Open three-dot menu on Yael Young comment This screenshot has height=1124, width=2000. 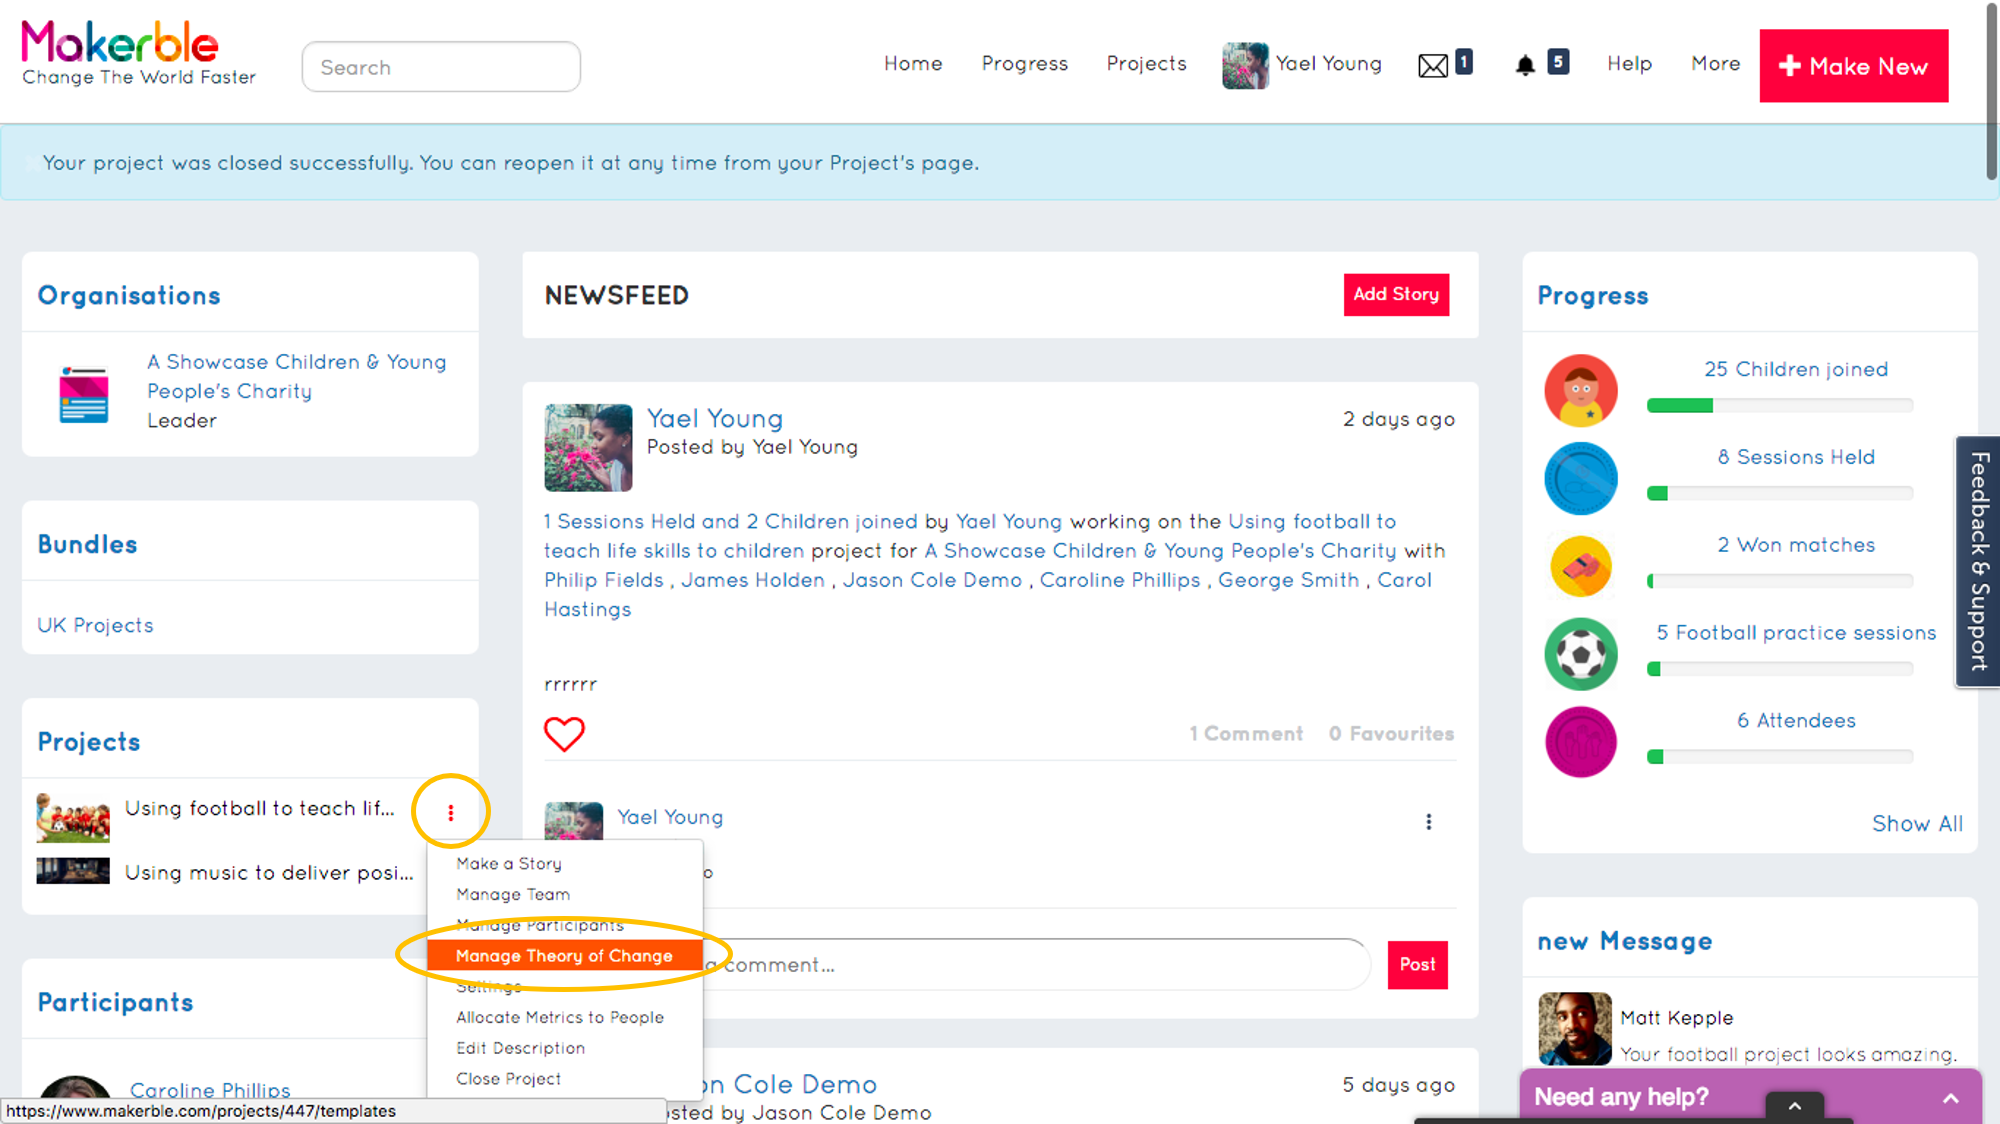click(1428, 821)
